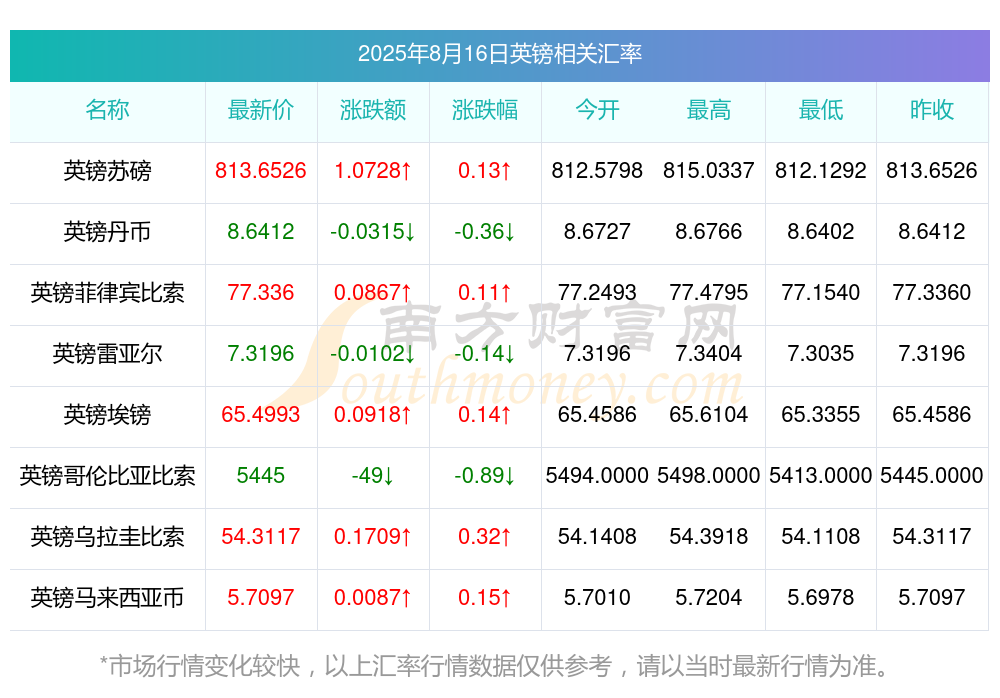Click opening value 54.1408

pyautogui.click(x=597, y=537)
